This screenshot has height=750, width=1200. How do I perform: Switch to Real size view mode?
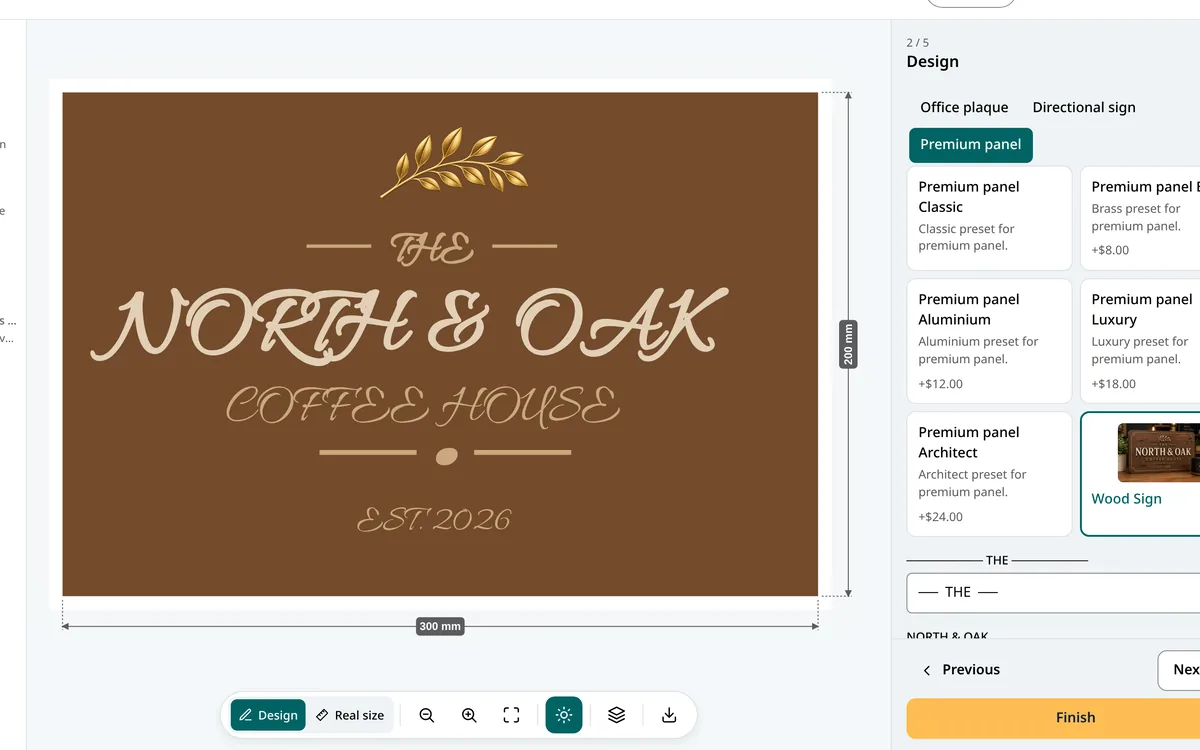[349, 715]
